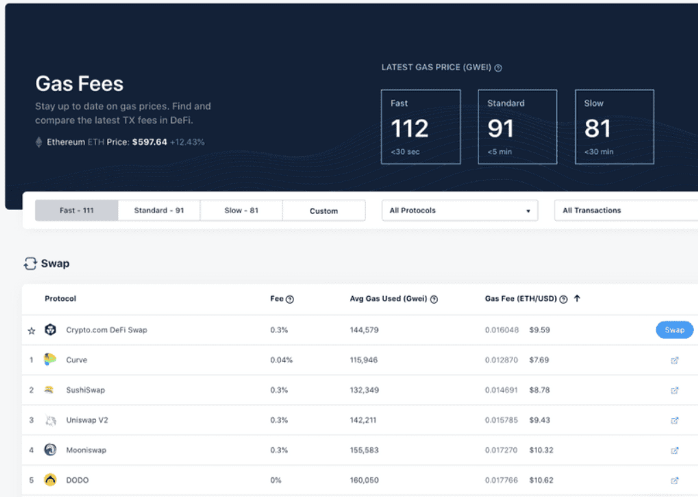Select the Fast - 111 speed tab
This screenshot has height=497, width=698.
(x=77, y=210)
